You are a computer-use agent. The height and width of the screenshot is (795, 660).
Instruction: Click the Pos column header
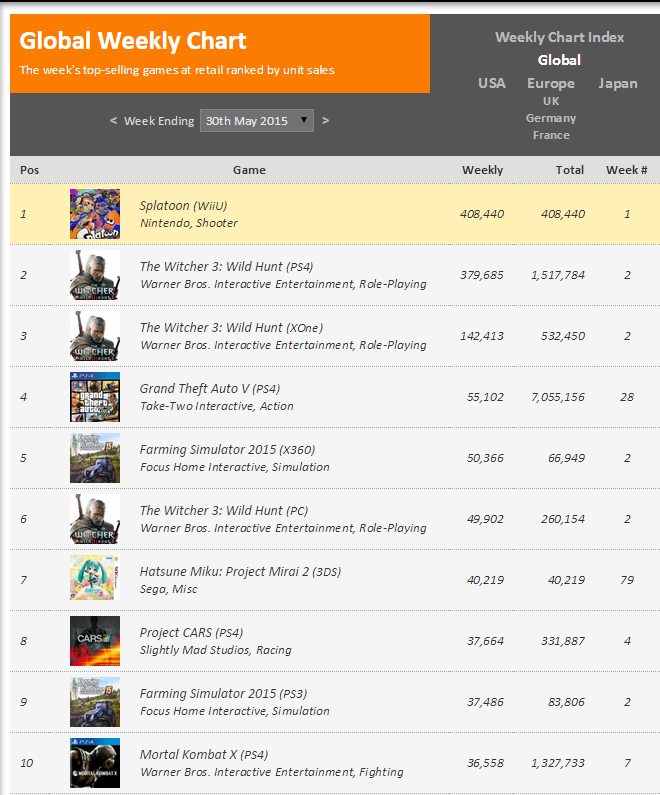point(29,170)
